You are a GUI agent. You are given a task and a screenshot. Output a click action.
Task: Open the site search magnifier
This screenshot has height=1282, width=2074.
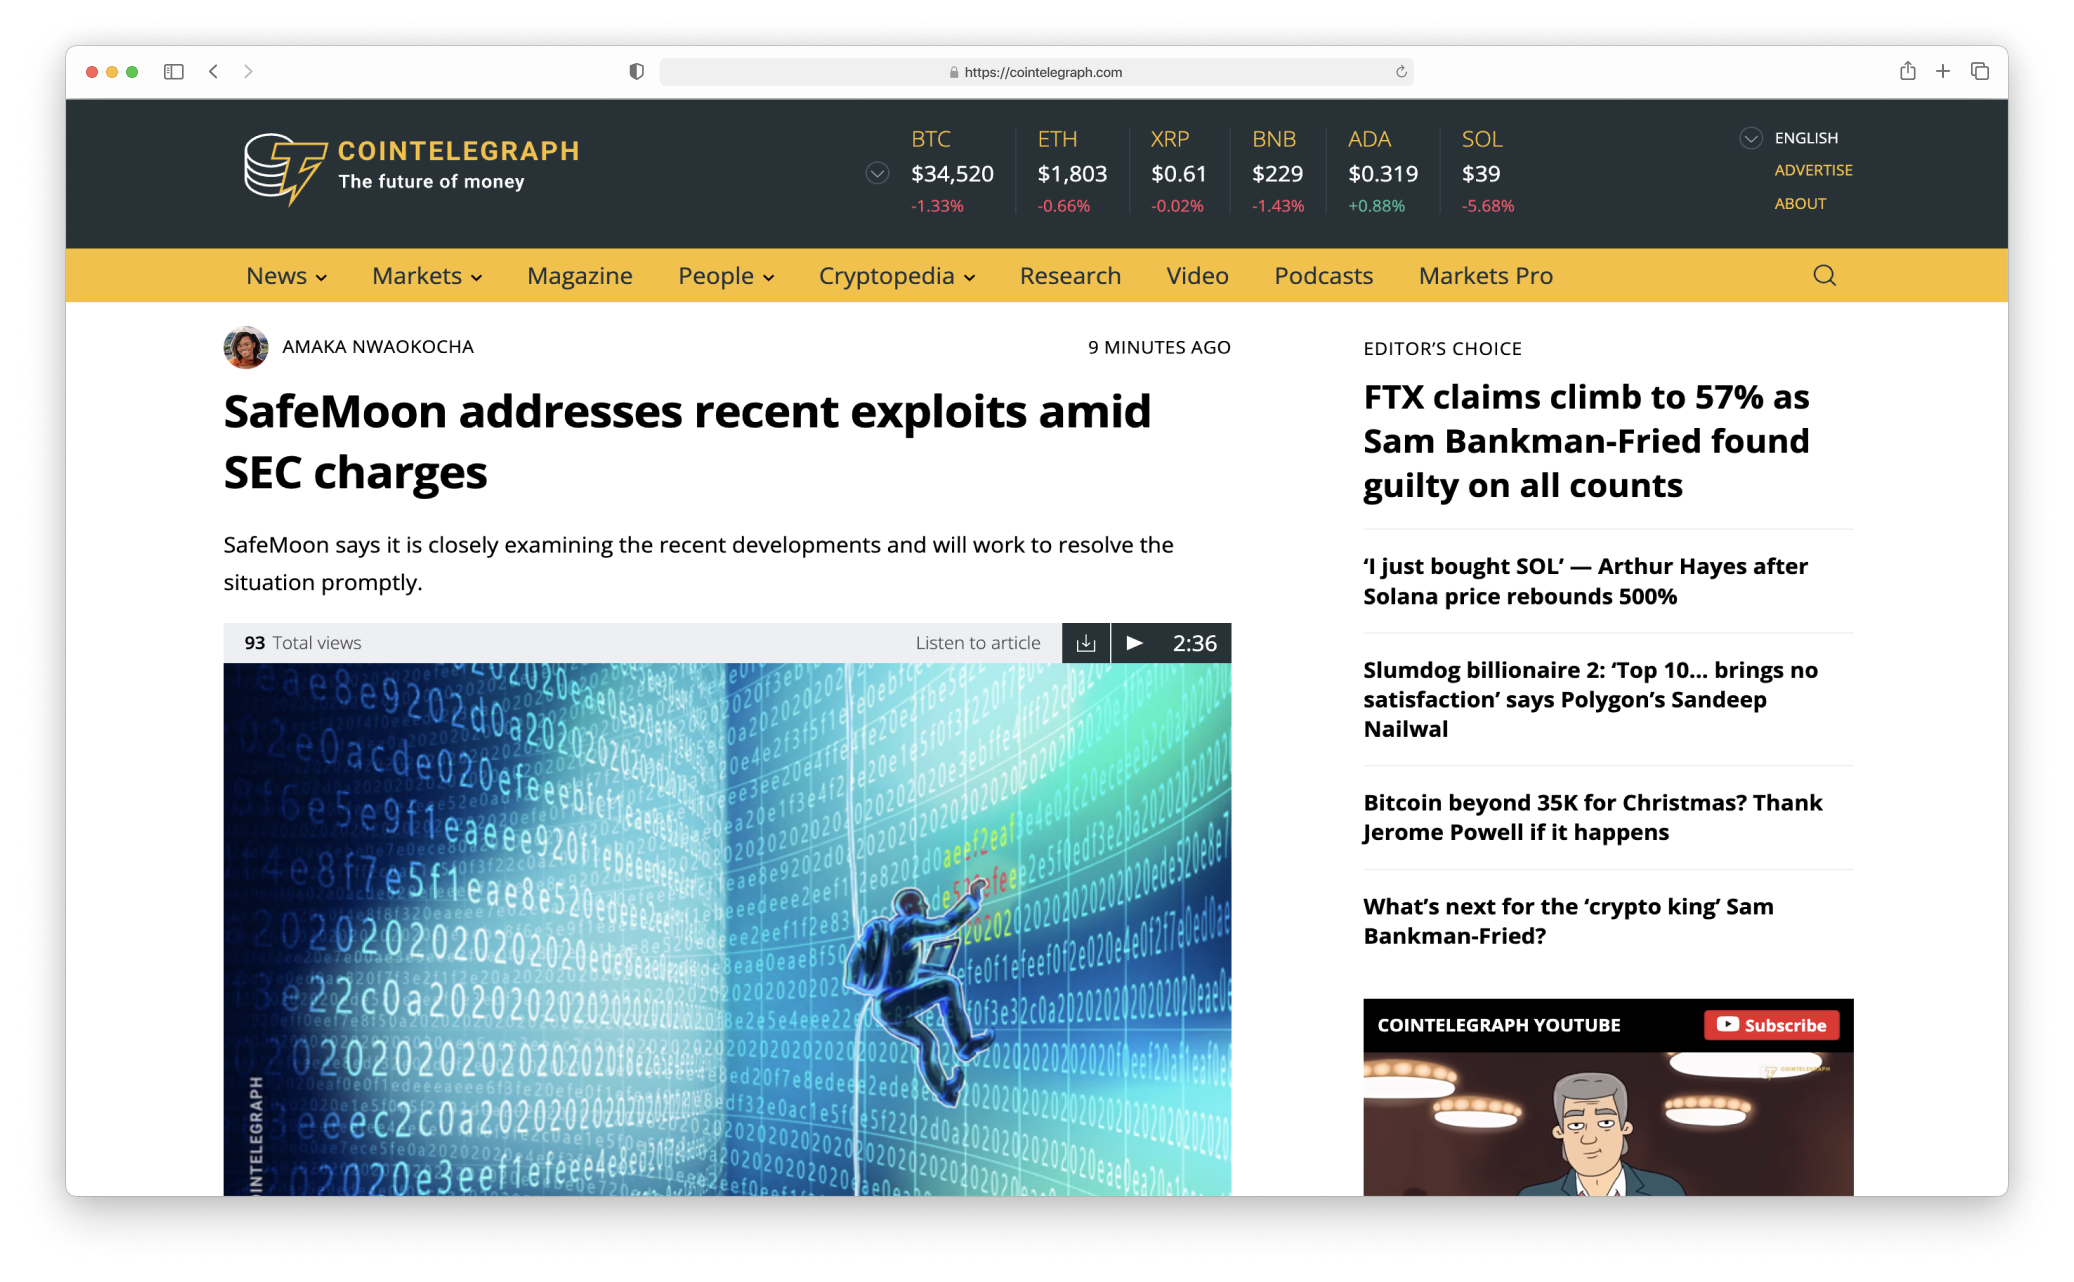(x=1824, y=275)
